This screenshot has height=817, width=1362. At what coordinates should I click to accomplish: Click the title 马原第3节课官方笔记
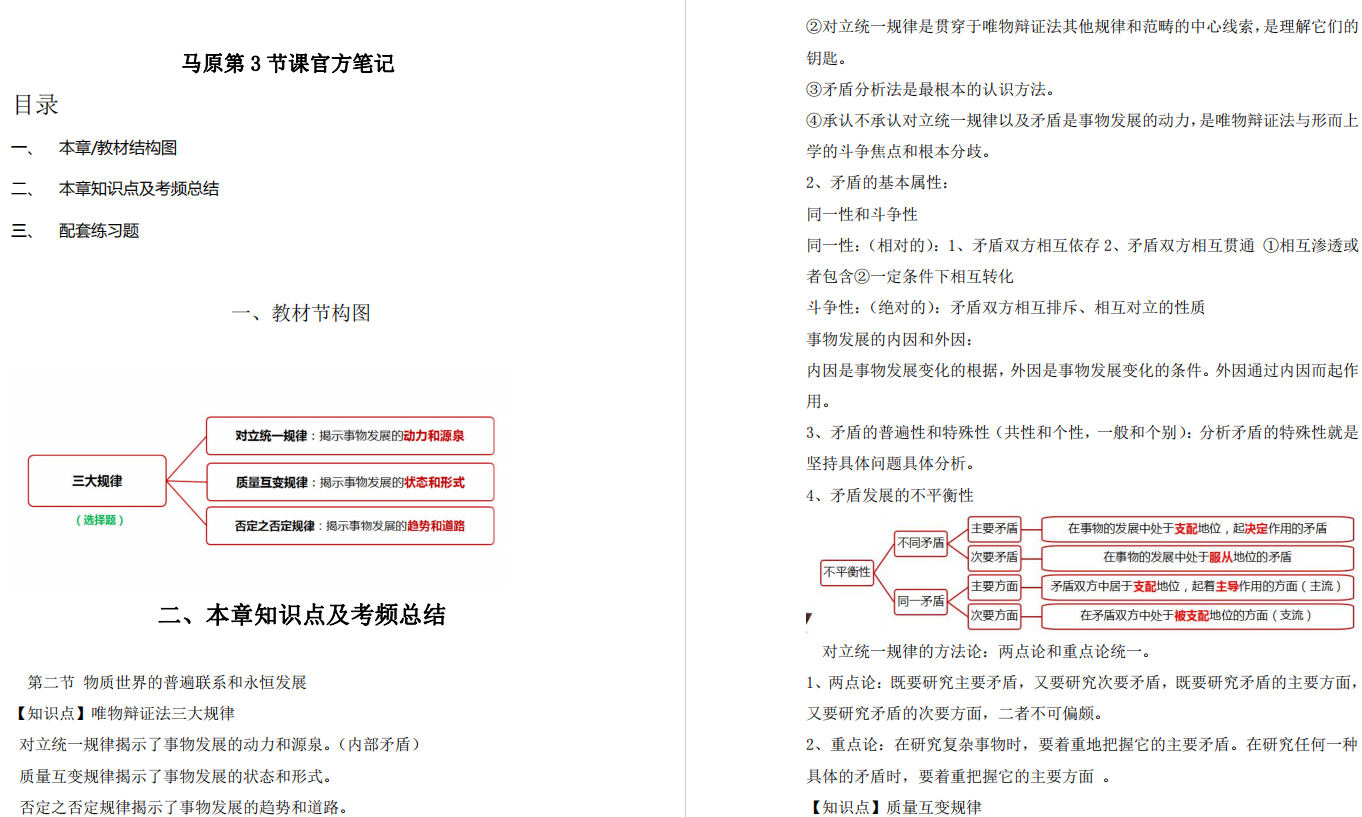coord(288,64)
